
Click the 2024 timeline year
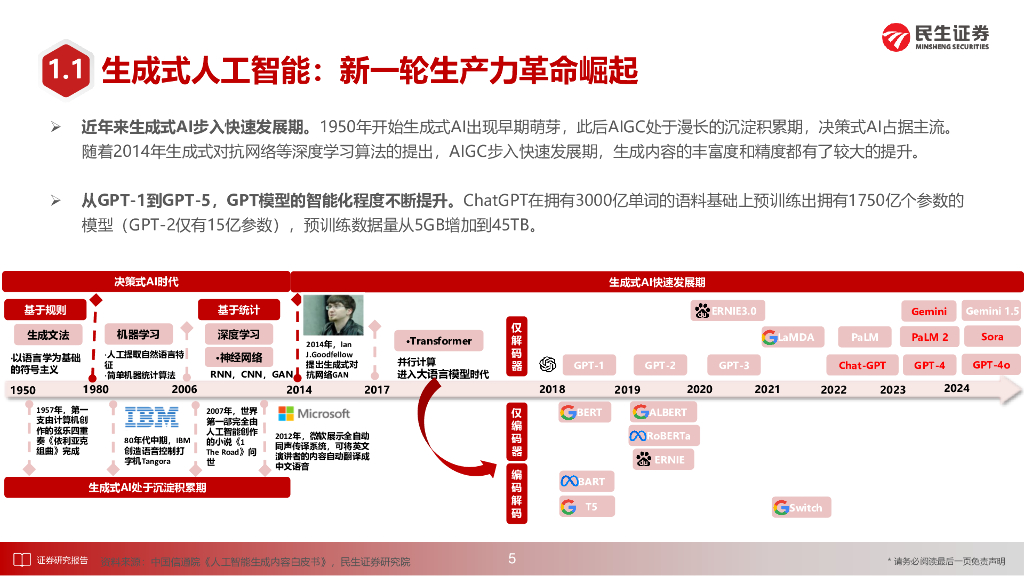click(x=957, y=389)
